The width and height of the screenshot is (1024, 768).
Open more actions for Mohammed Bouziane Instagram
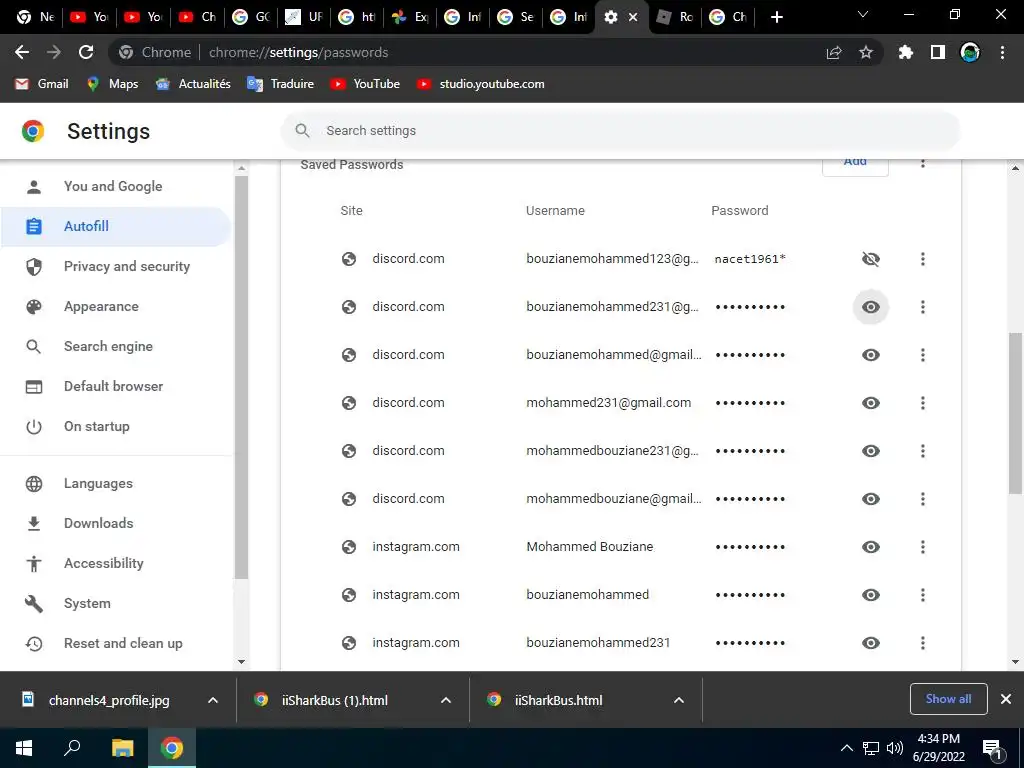pos(923,547)
